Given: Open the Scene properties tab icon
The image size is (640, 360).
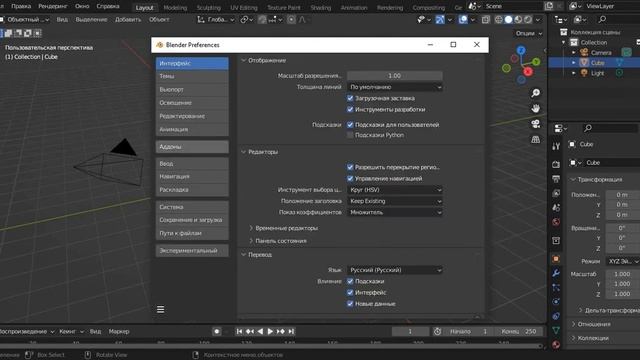Looking at the screenshot, I should (x=556, y=208).
